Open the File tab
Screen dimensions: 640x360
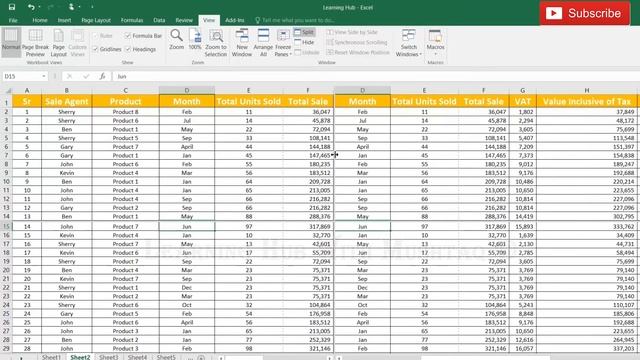[x=13, y=20]
